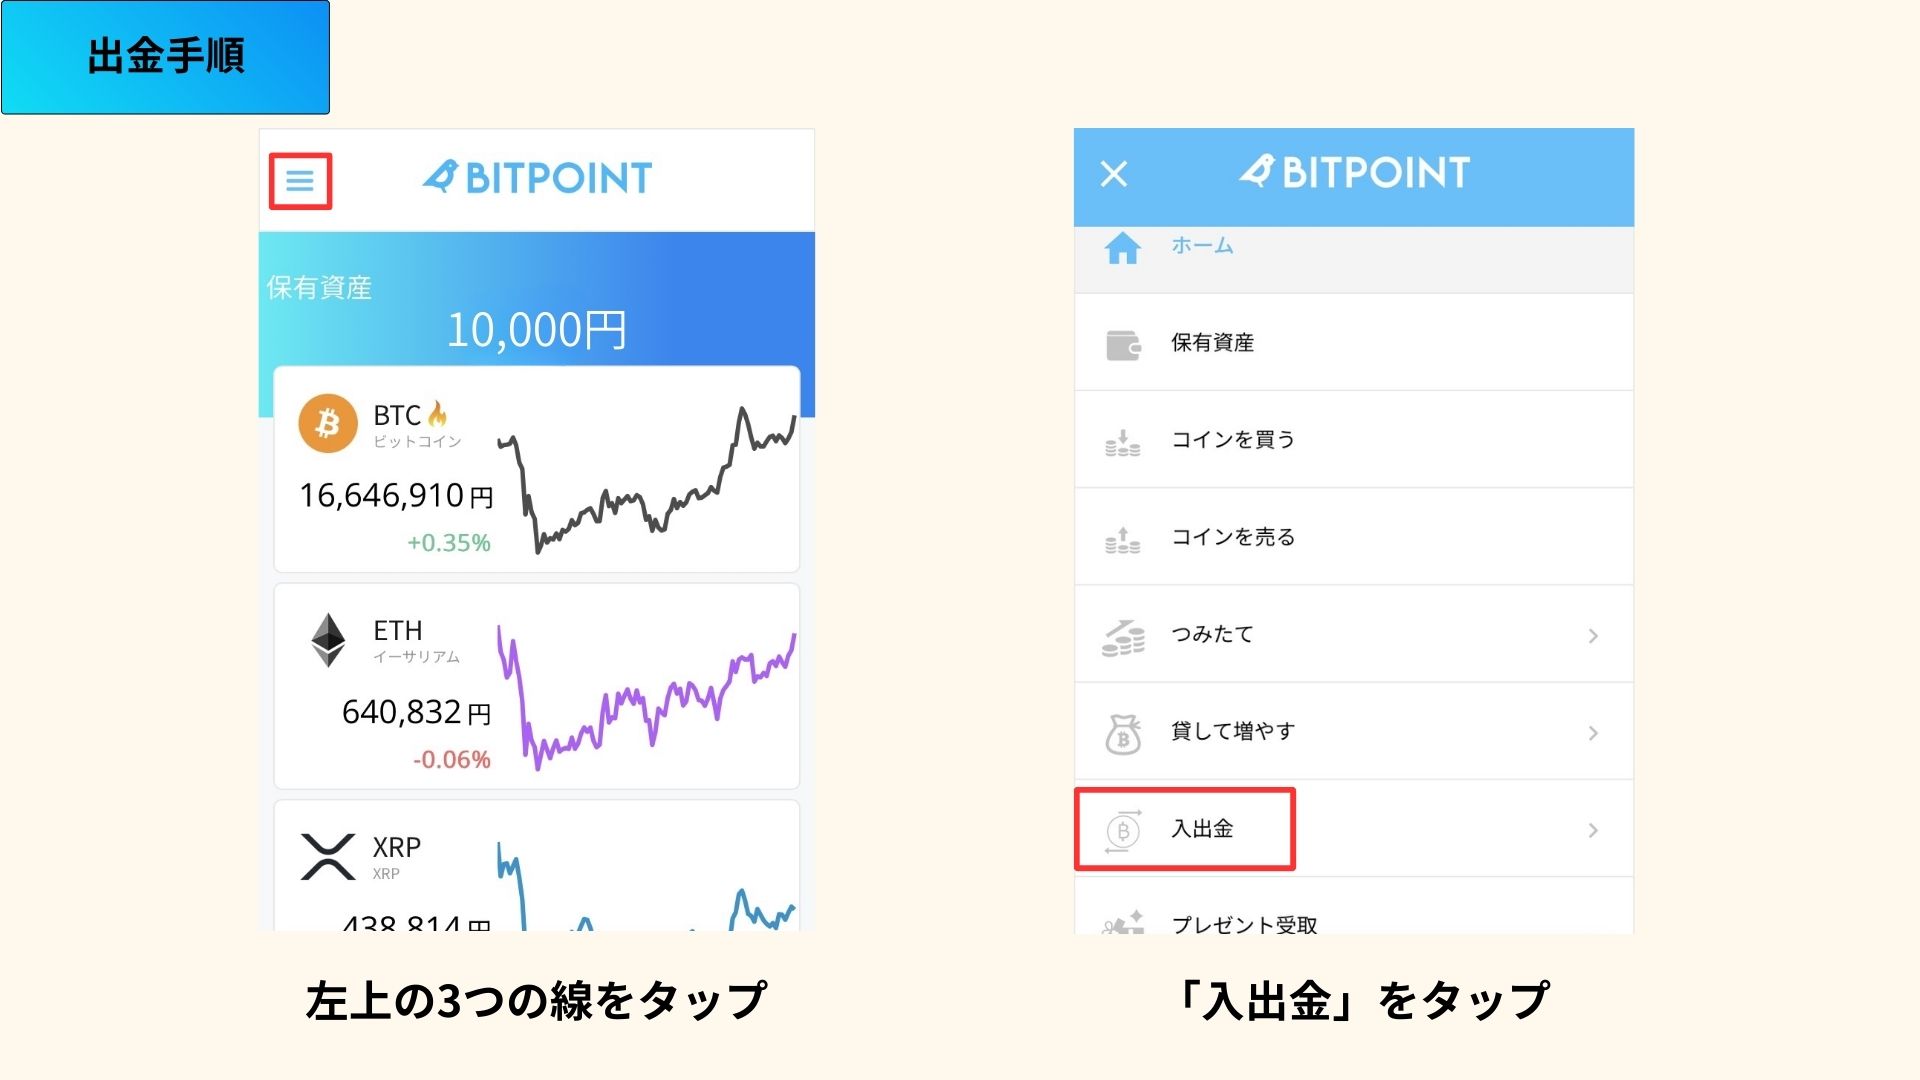Expand the つみたて row via its chevron
This screenshot has height=1080, width=1920.
pos(1594,634)
